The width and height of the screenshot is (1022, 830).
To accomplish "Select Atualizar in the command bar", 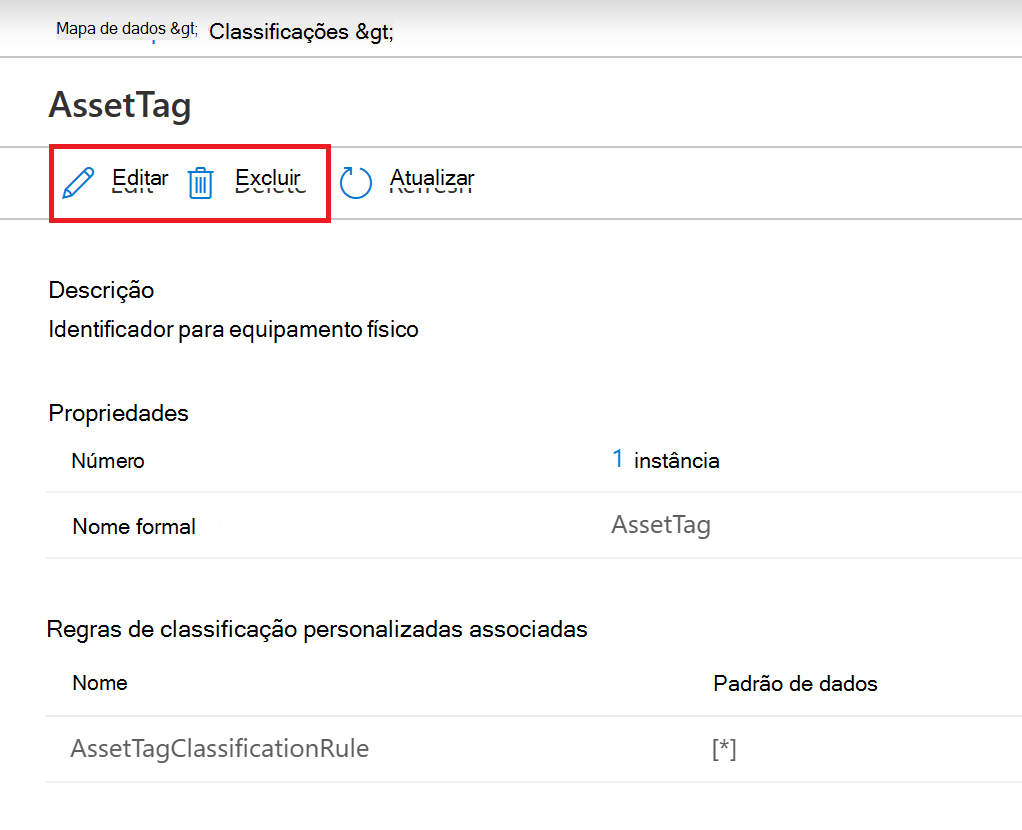I will 431,177.
